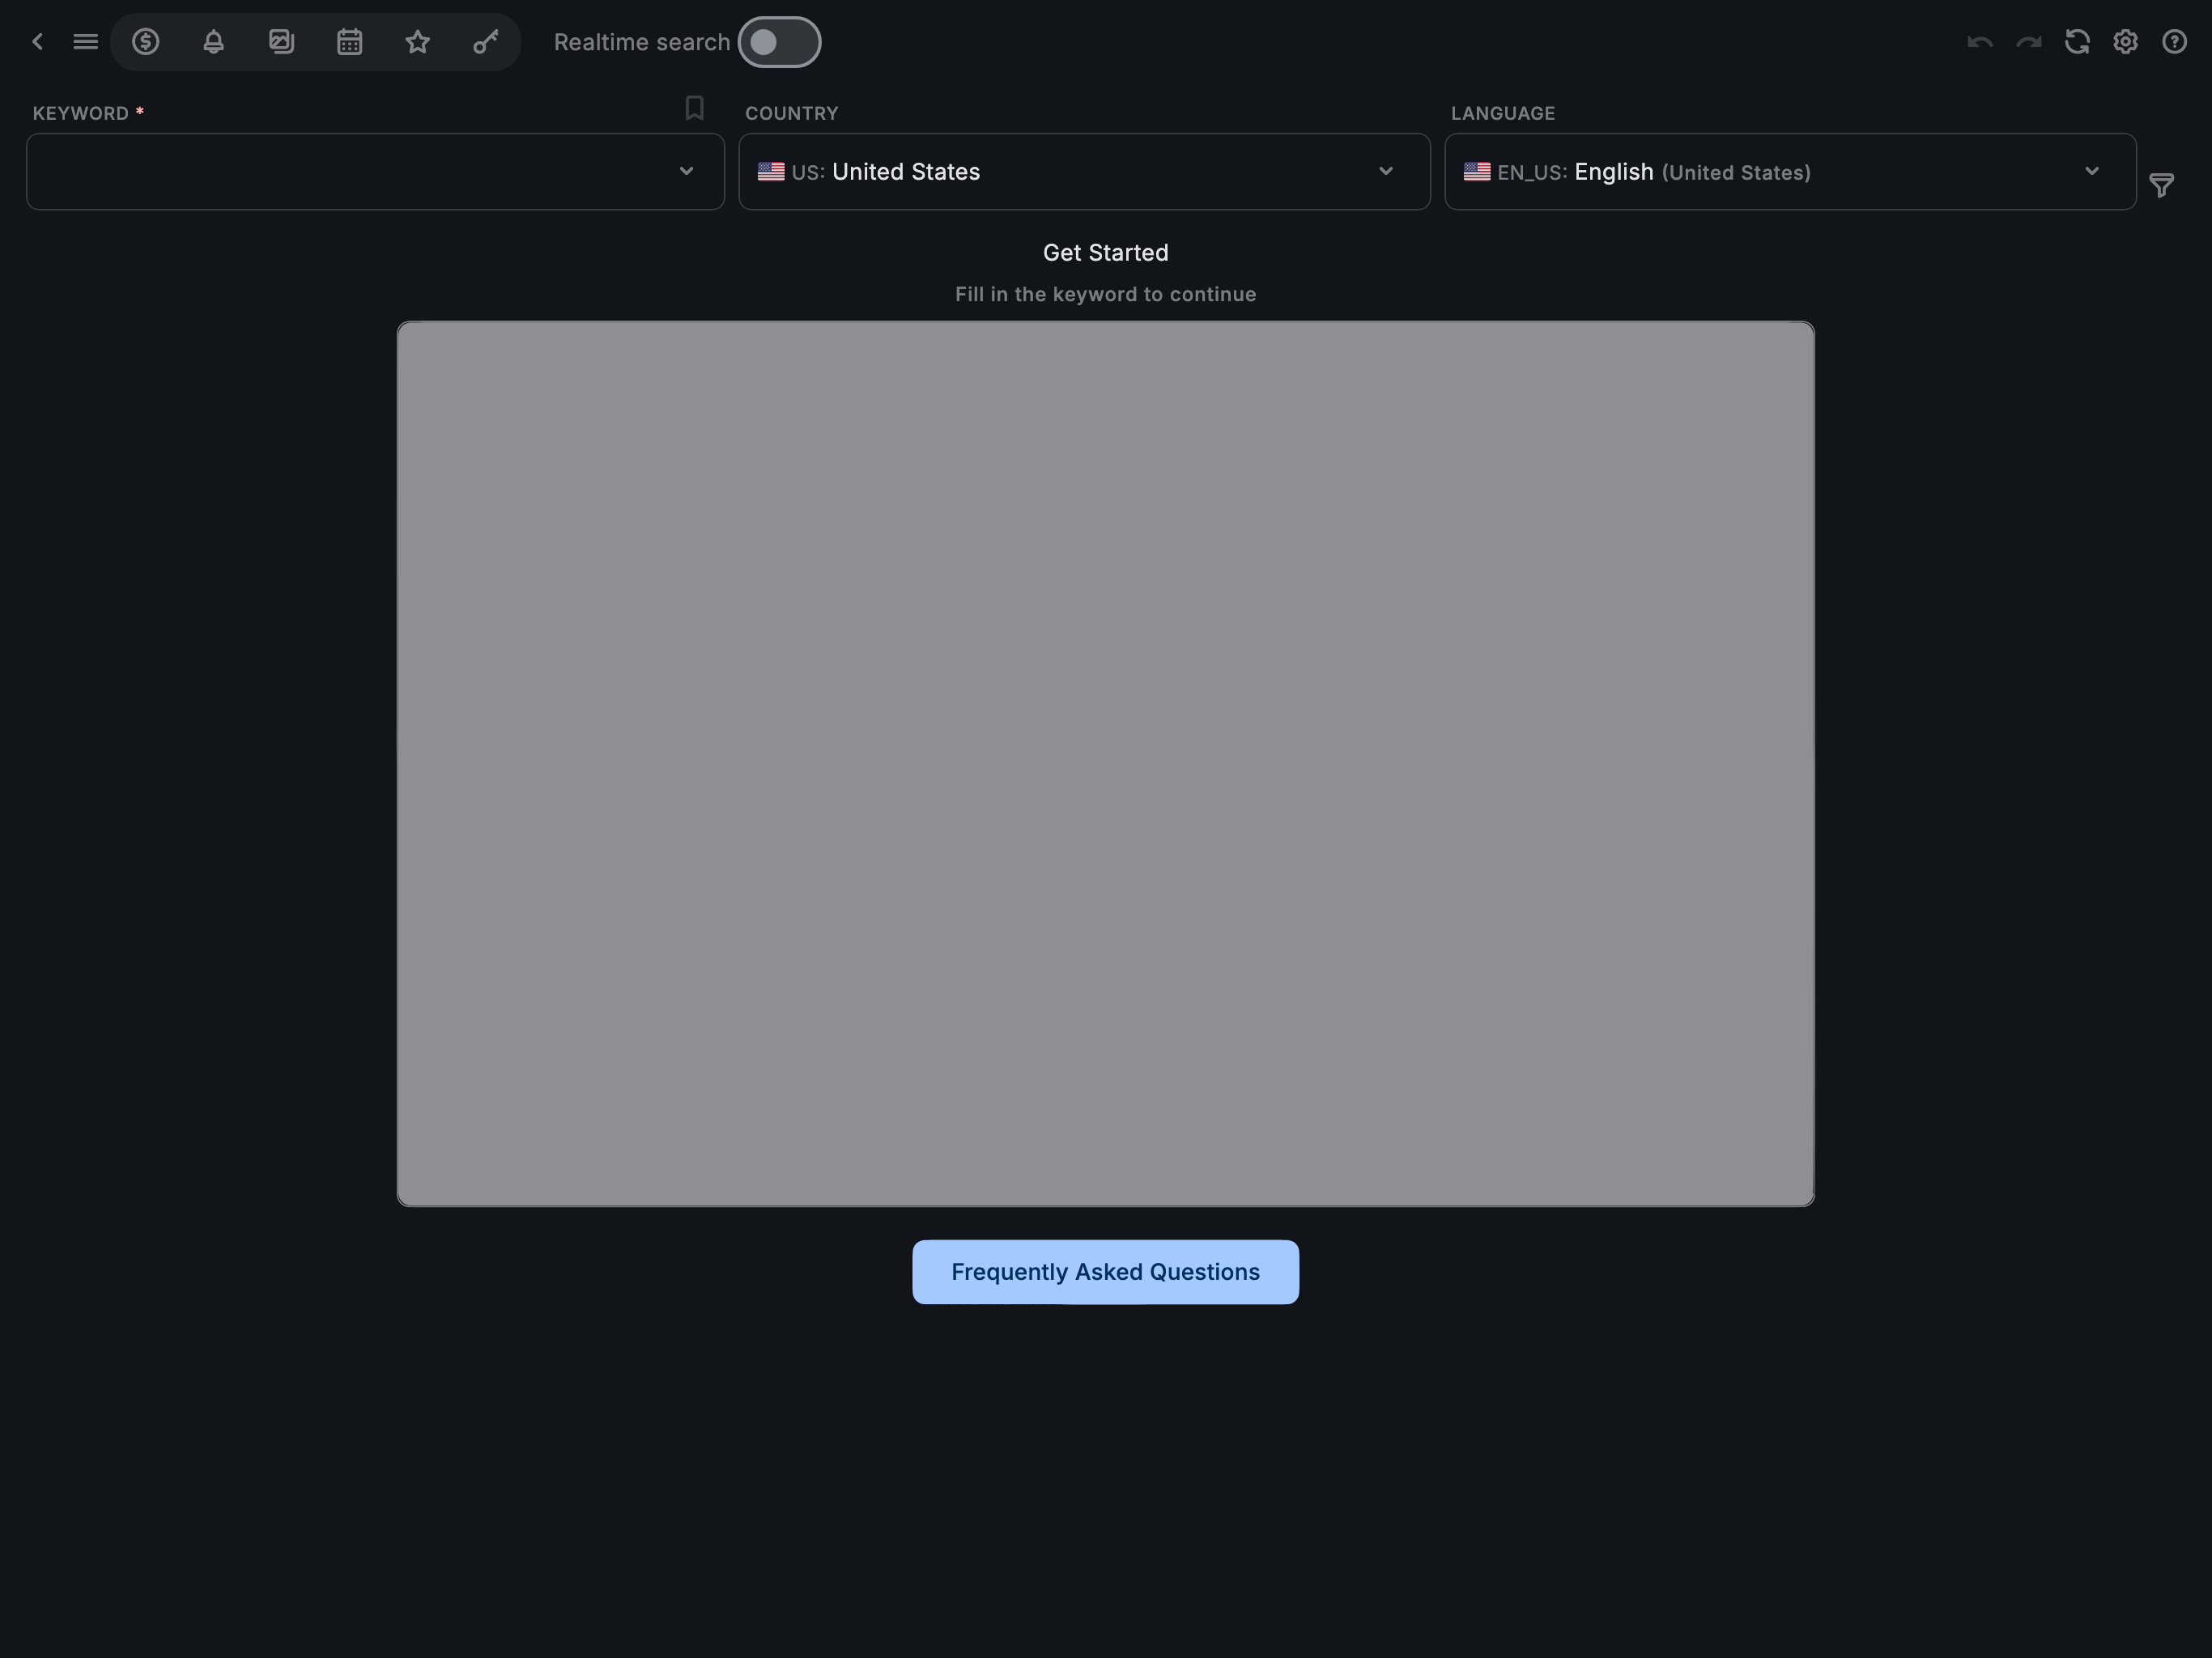Click the keyword key icon

coord(485,42)
